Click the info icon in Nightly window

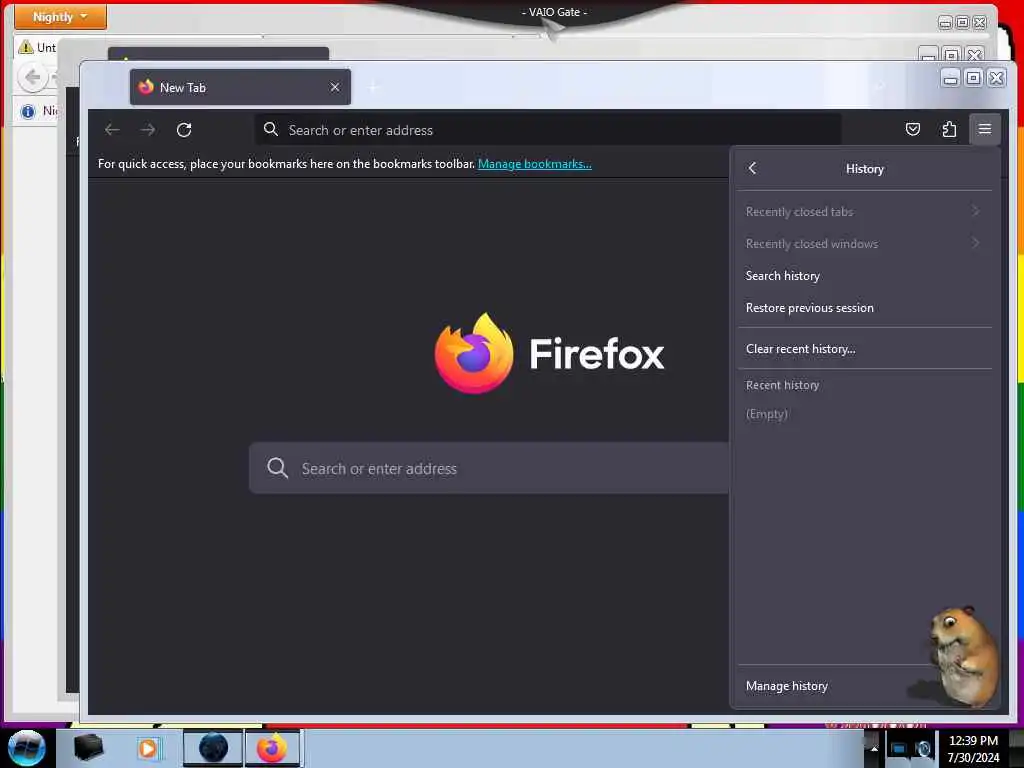point(27,112)
